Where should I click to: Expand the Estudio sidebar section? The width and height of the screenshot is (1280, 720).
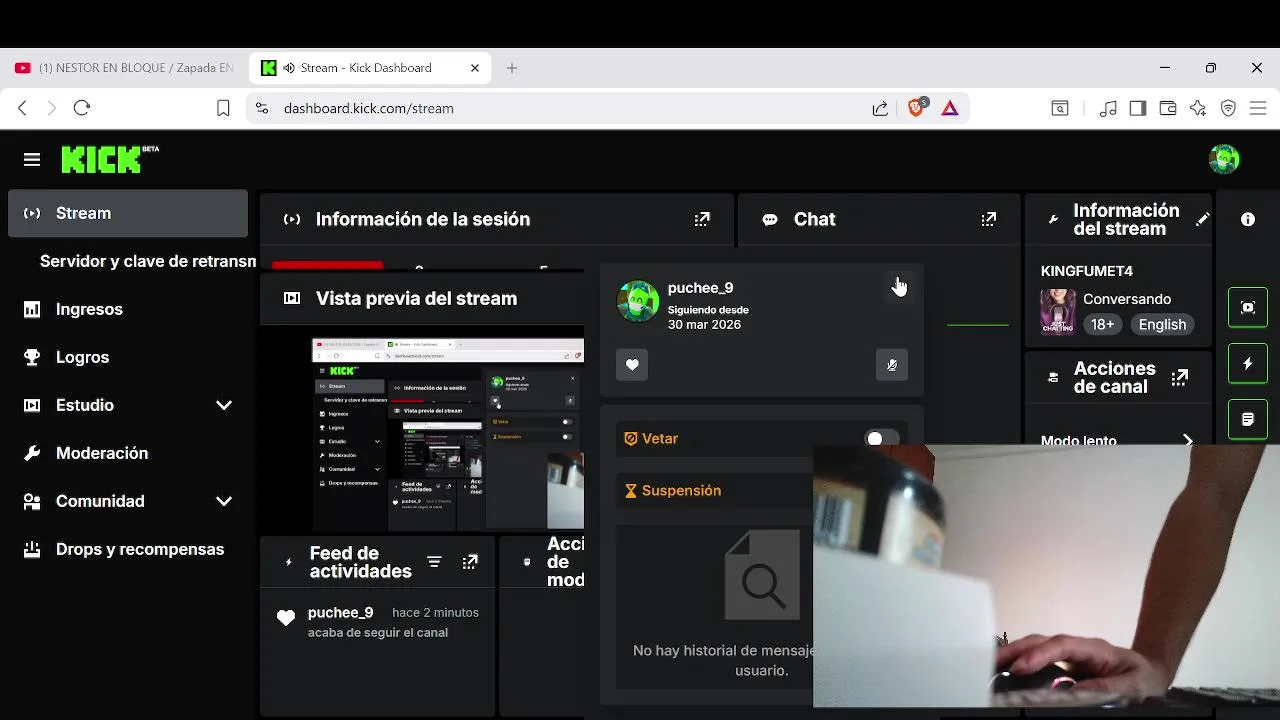pyautogui.click(x=224, y=405)
